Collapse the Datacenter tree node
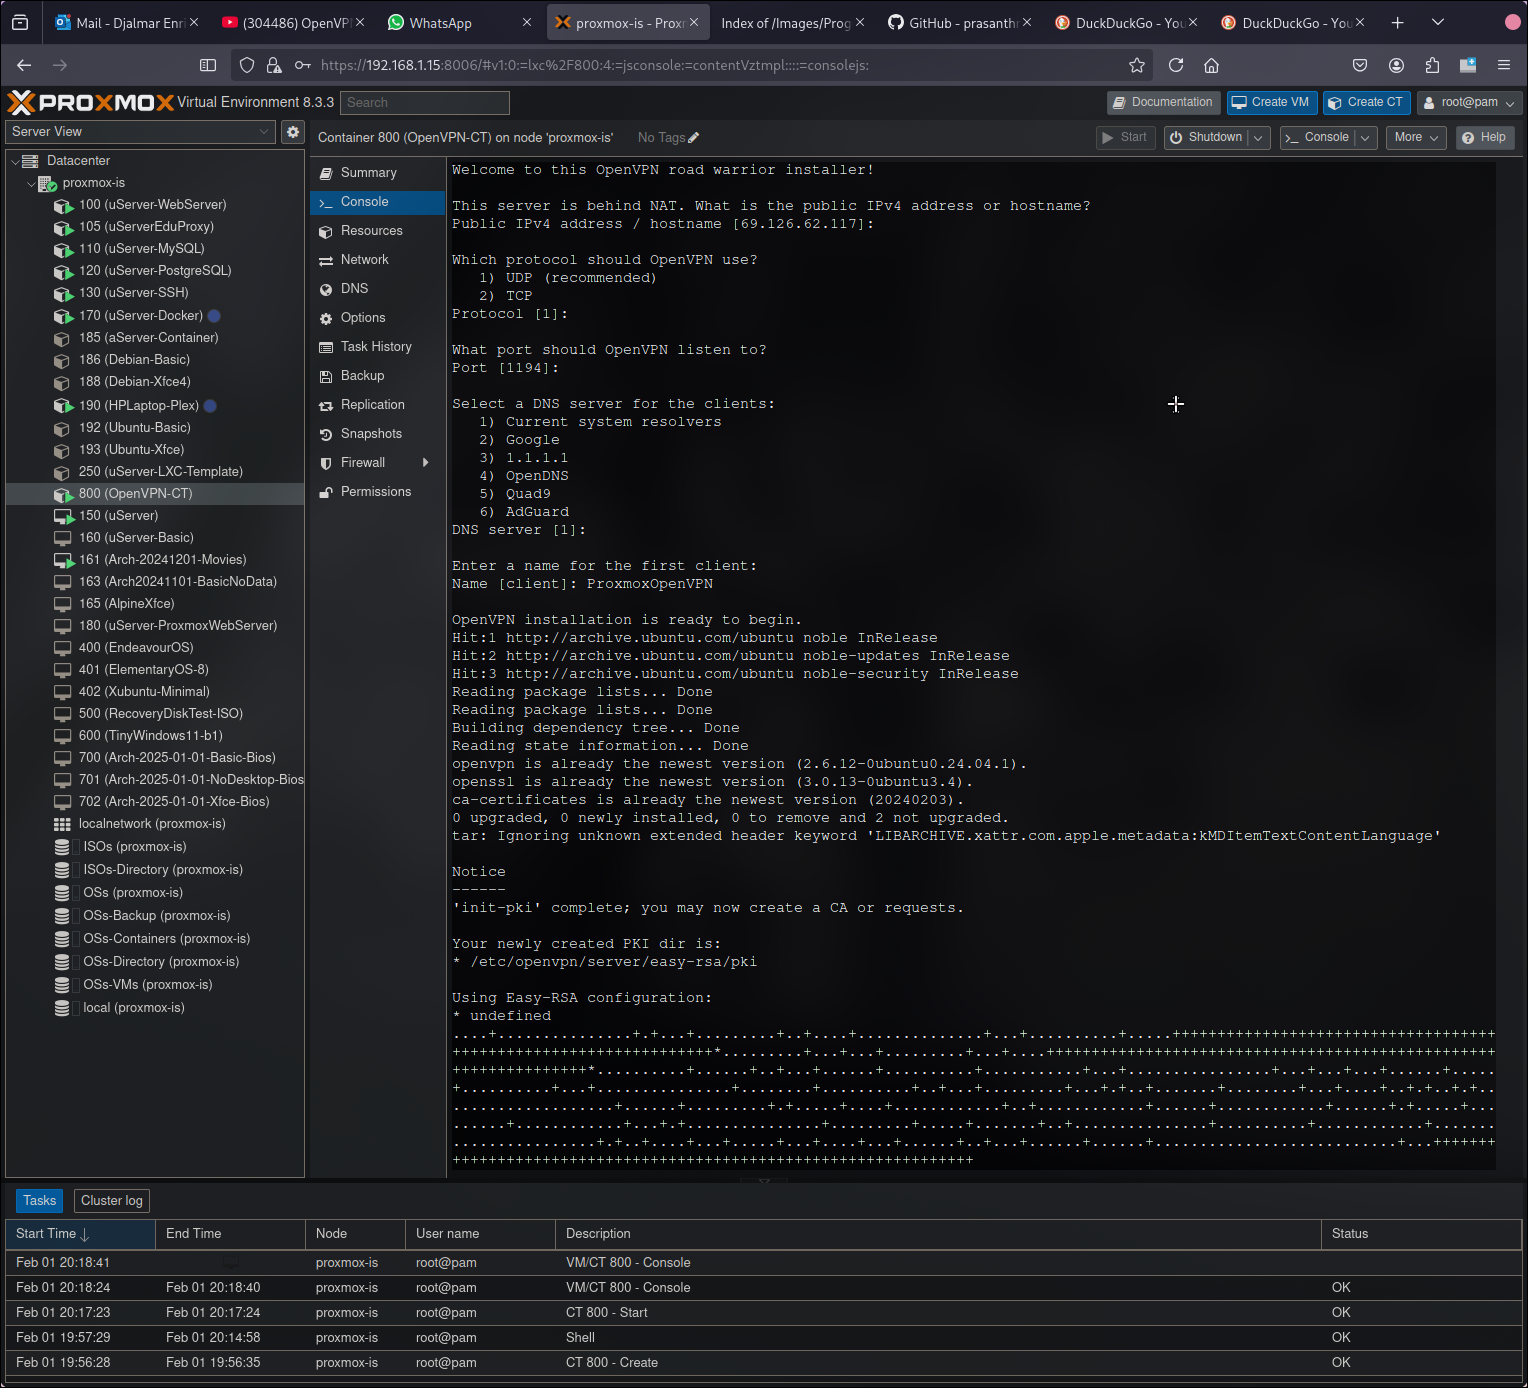The height and width of the screenshot is (1388, 1528). [x=16, y=161]
